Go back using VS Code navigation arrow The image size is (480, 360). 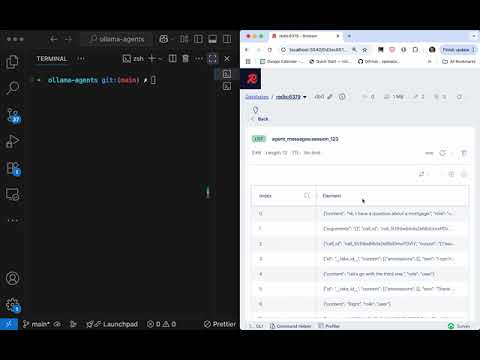click(x=54, y=39)
